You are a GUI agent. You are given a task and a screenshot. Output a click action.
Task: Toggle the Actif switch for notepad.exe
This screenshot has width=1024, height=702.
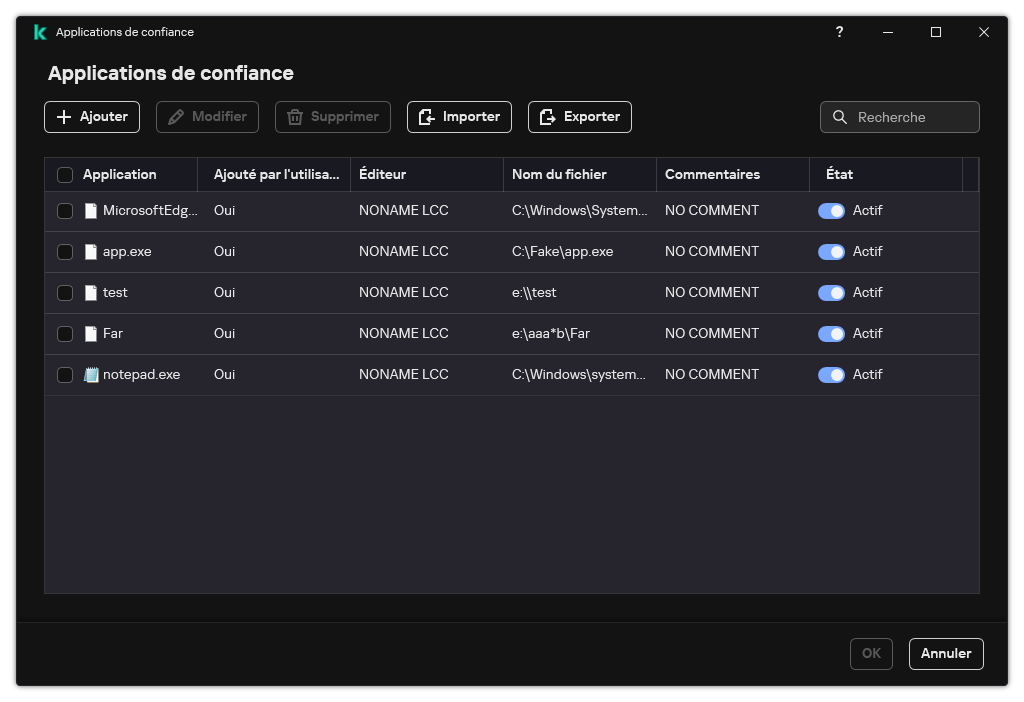(832, 374)
